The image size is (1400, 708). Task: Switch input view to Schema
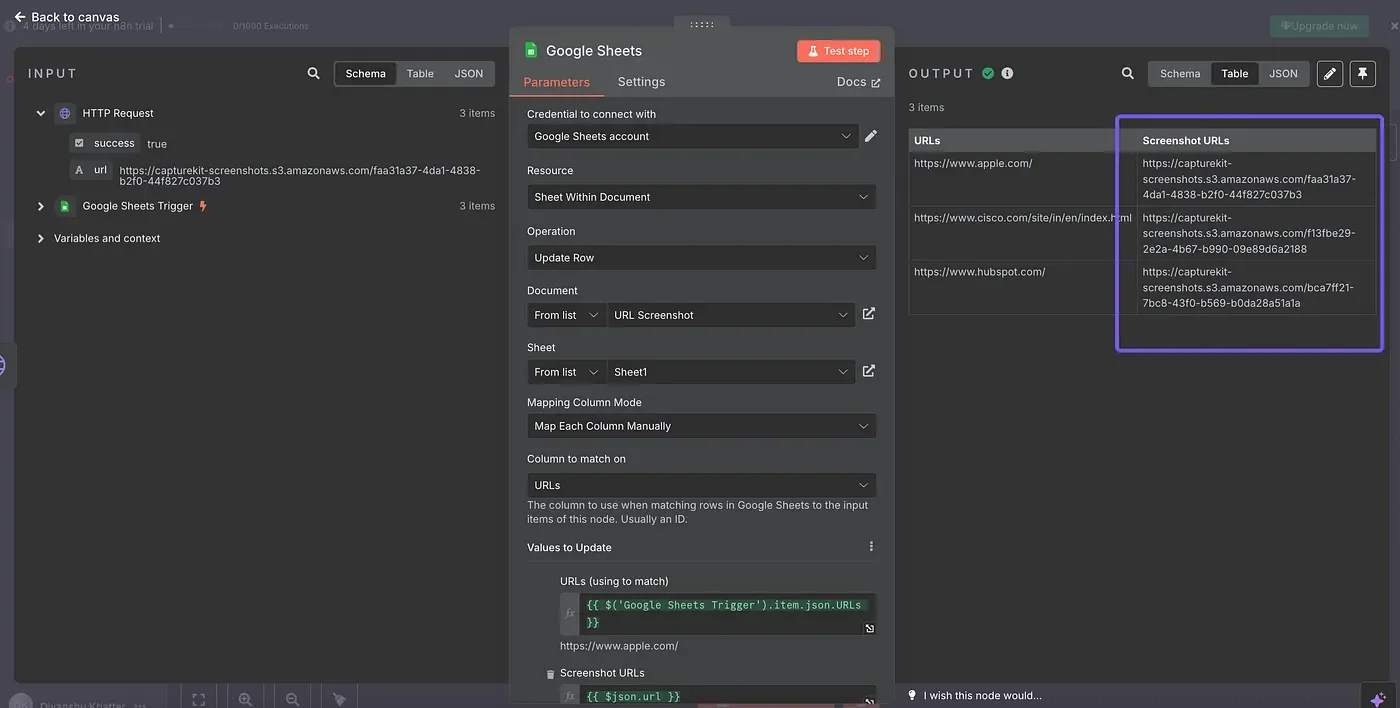[x=366, y=73]
